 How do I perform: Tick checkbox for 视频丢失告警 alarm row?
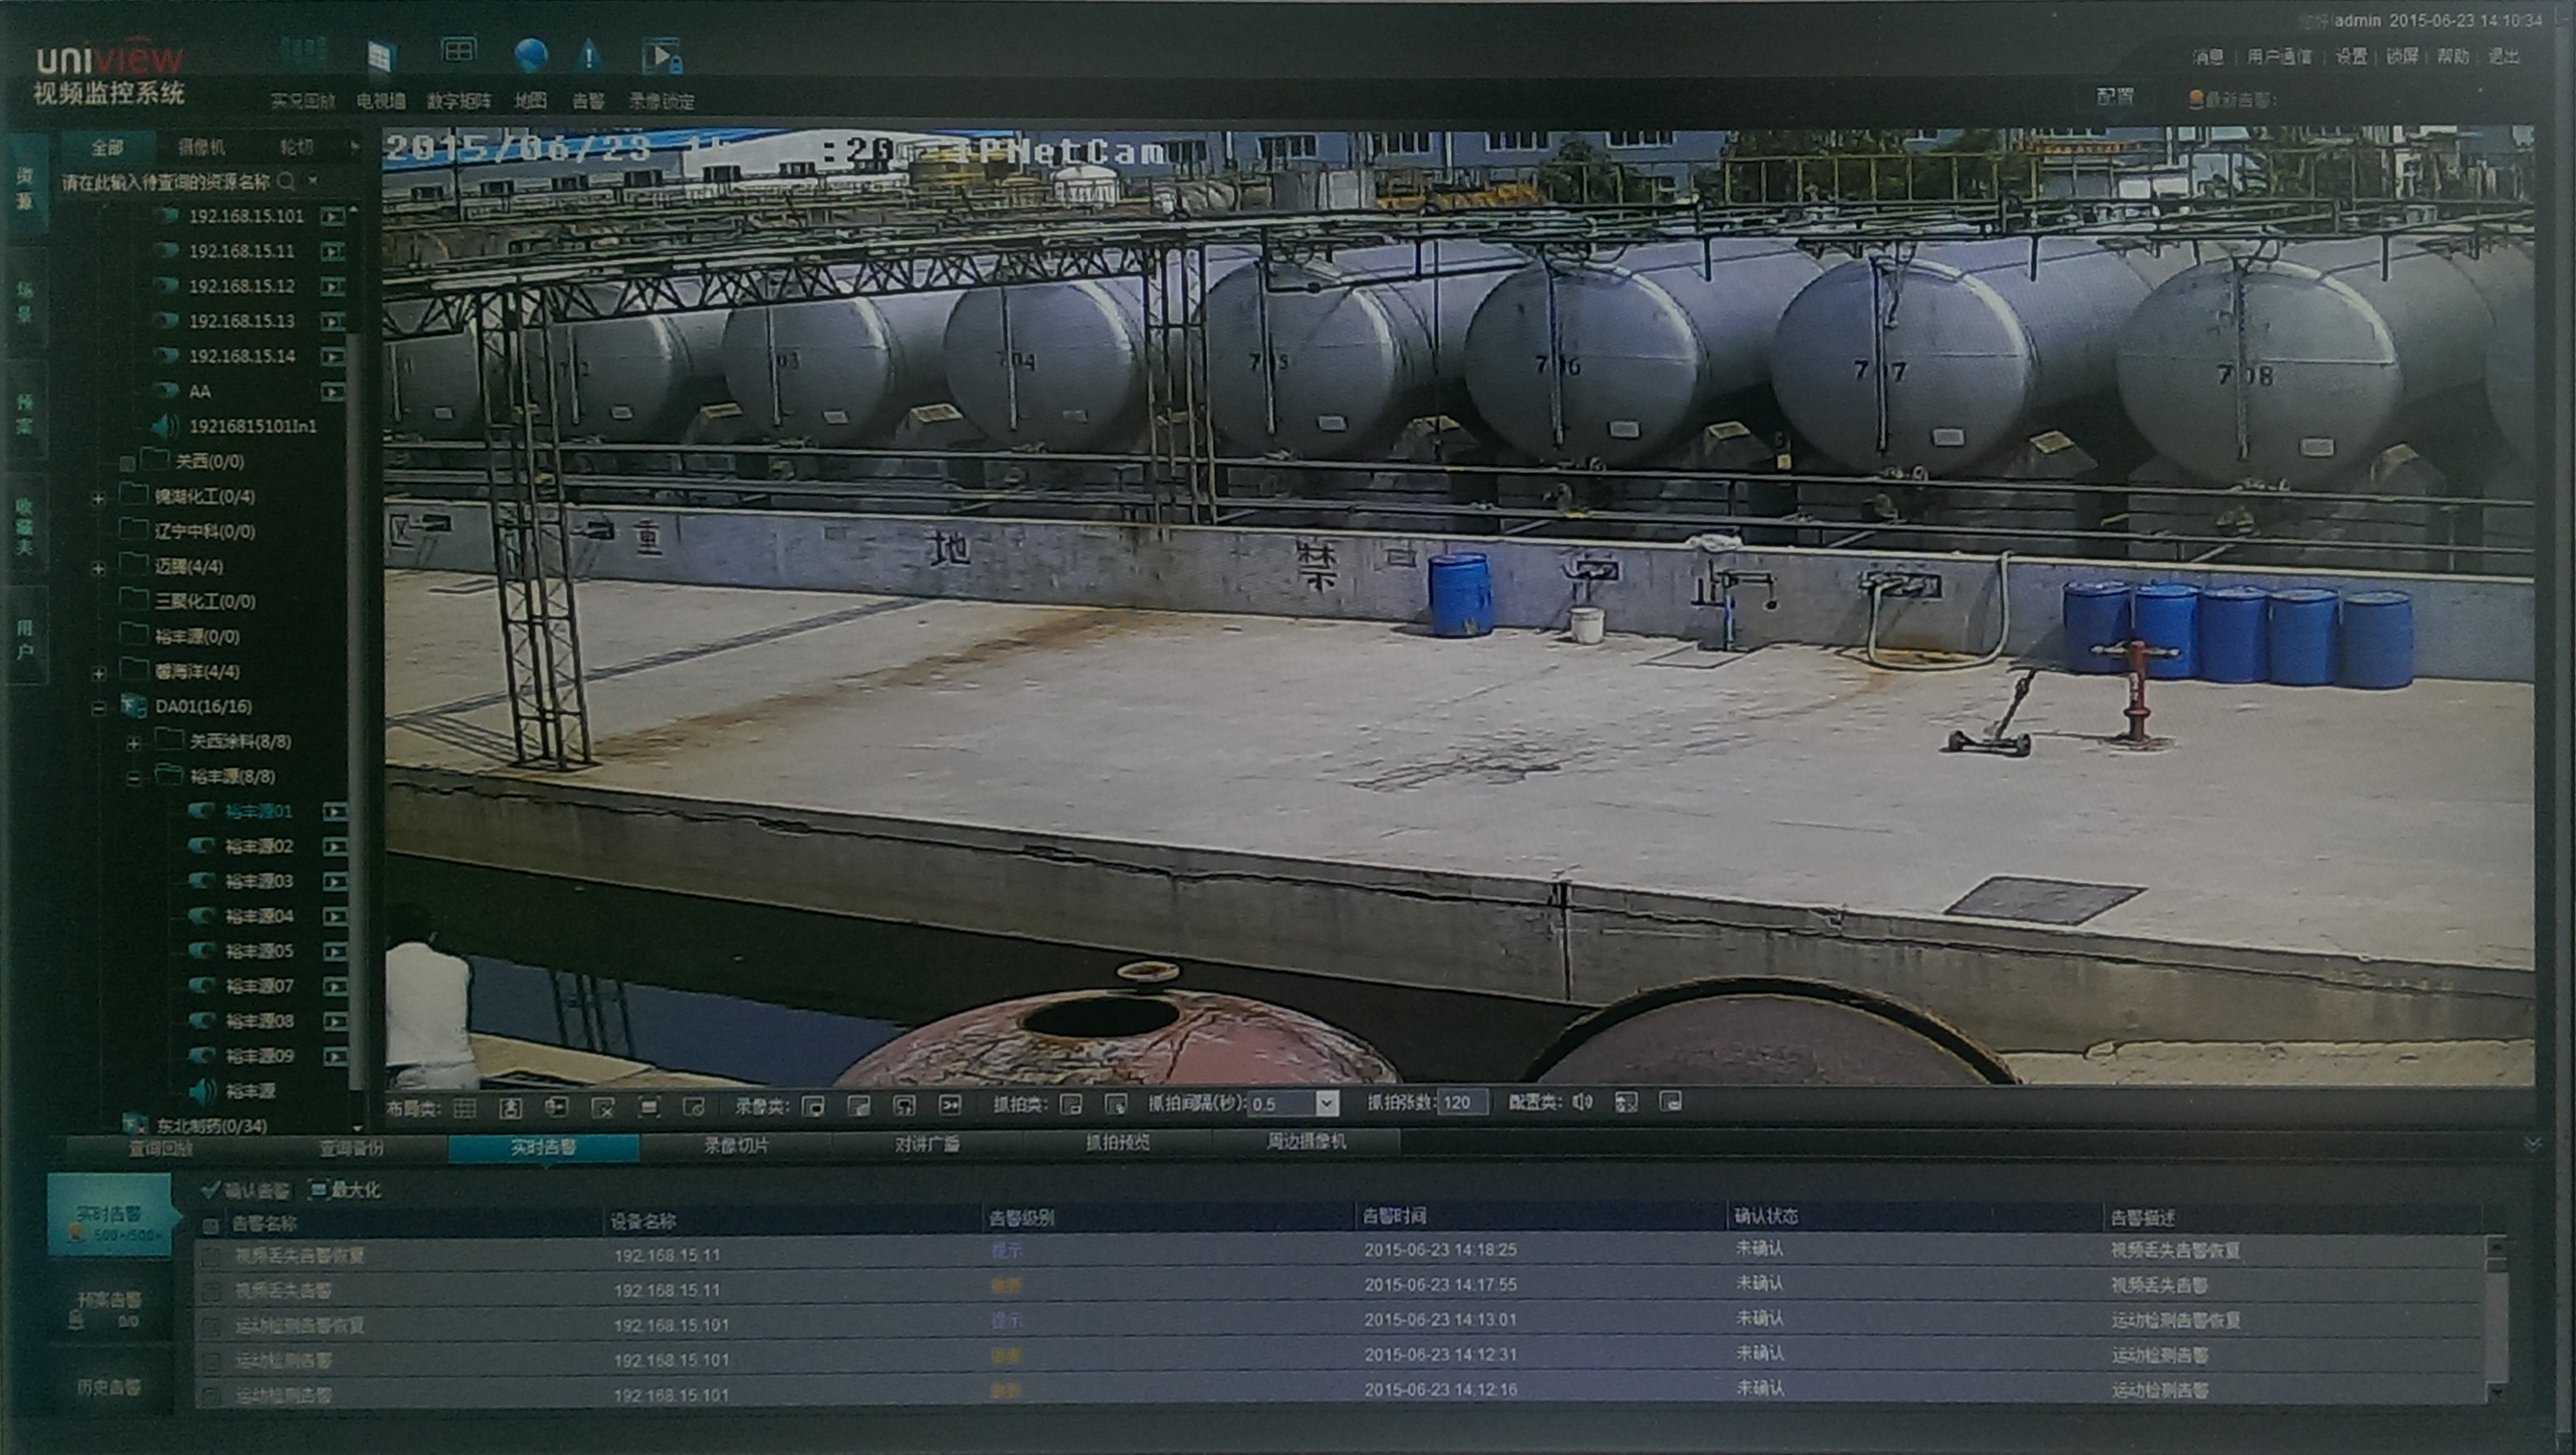pos(212,1292)
